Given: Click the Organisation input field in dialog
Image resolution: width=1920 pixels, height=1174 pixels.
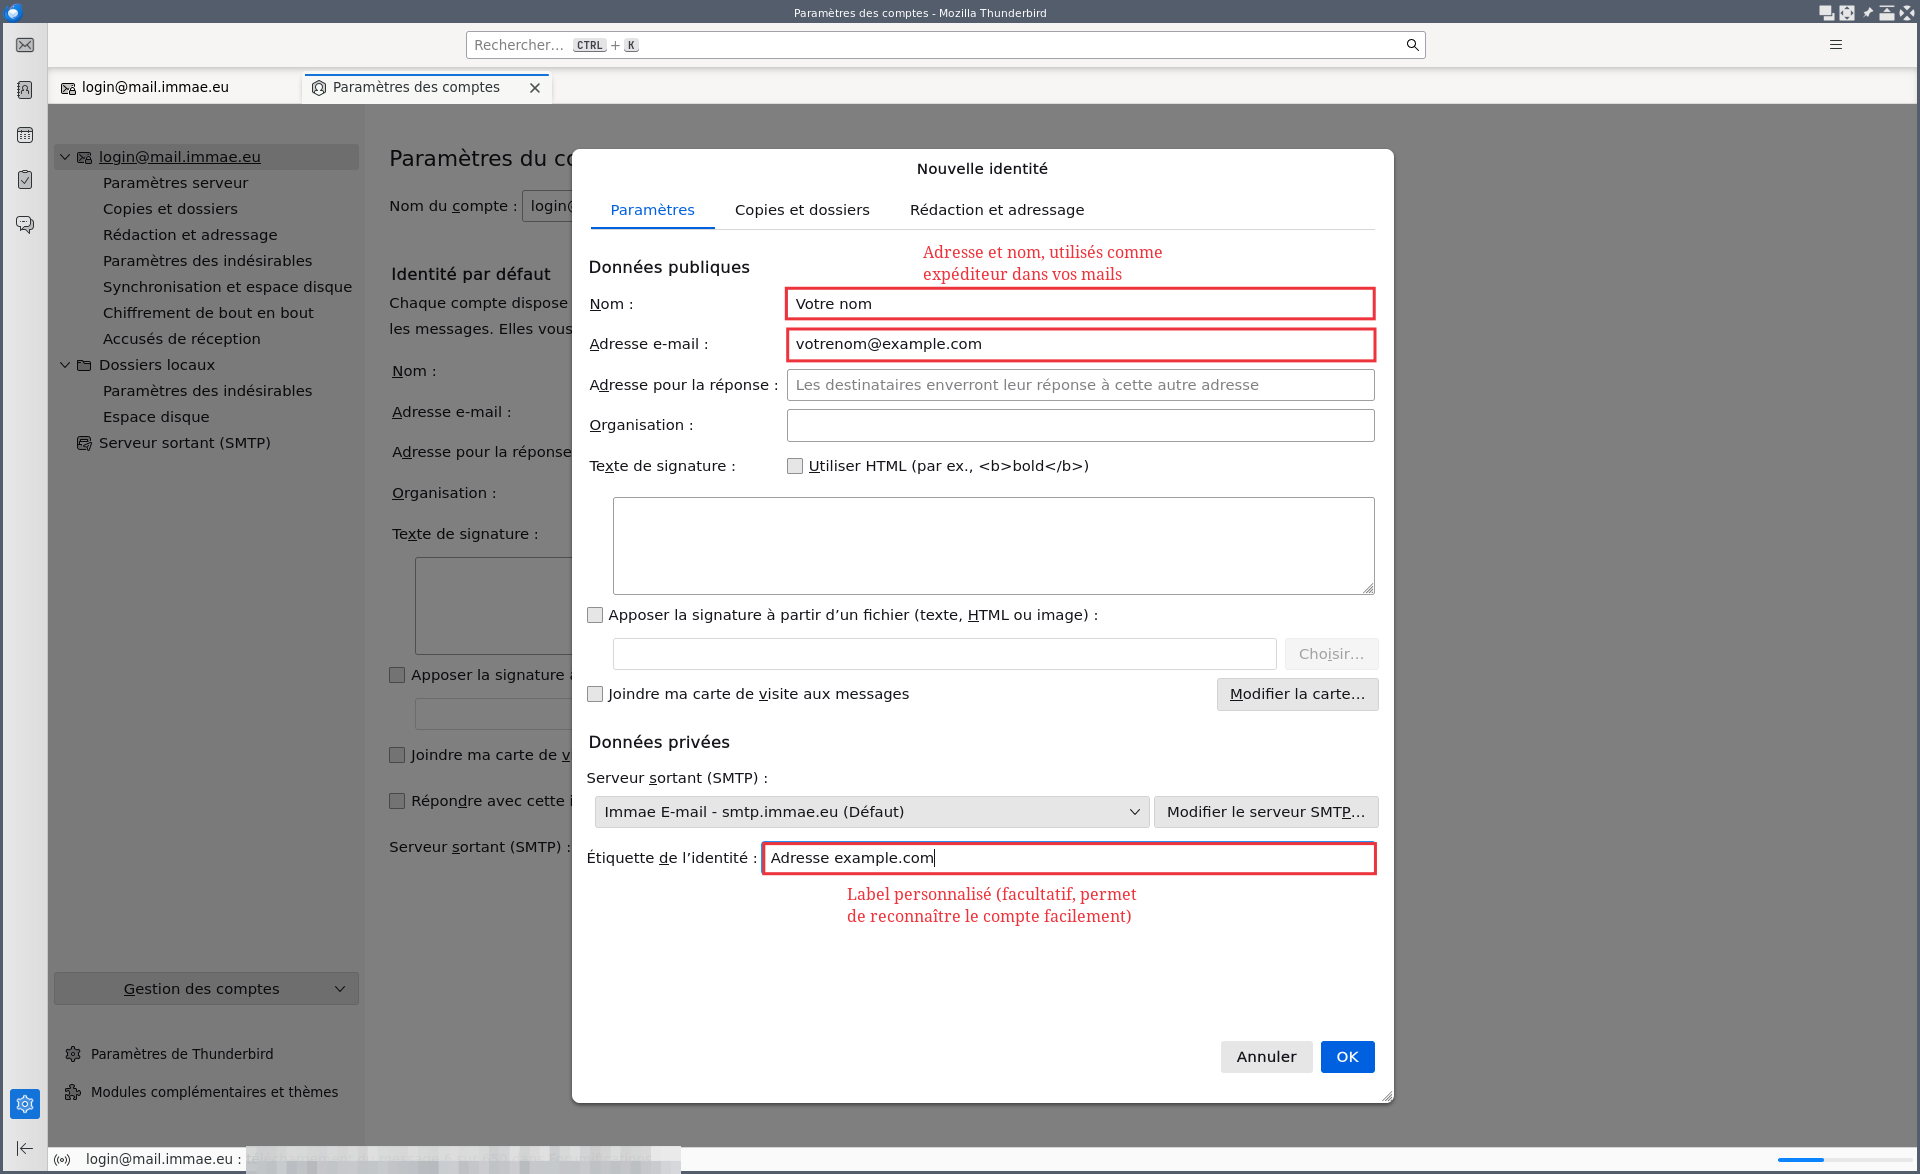Looking at the screenshot, I should pos(1080,425).
